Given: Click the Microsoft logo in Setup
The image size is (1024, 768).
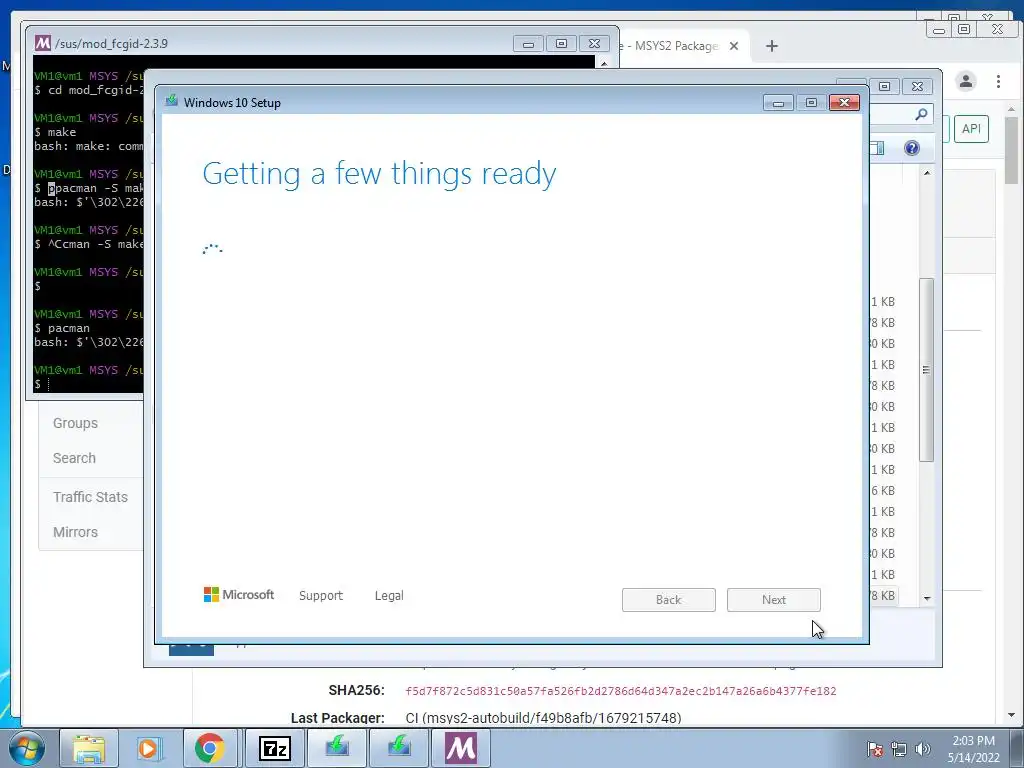Looking at the screenshot, I should tap(239, 594).
